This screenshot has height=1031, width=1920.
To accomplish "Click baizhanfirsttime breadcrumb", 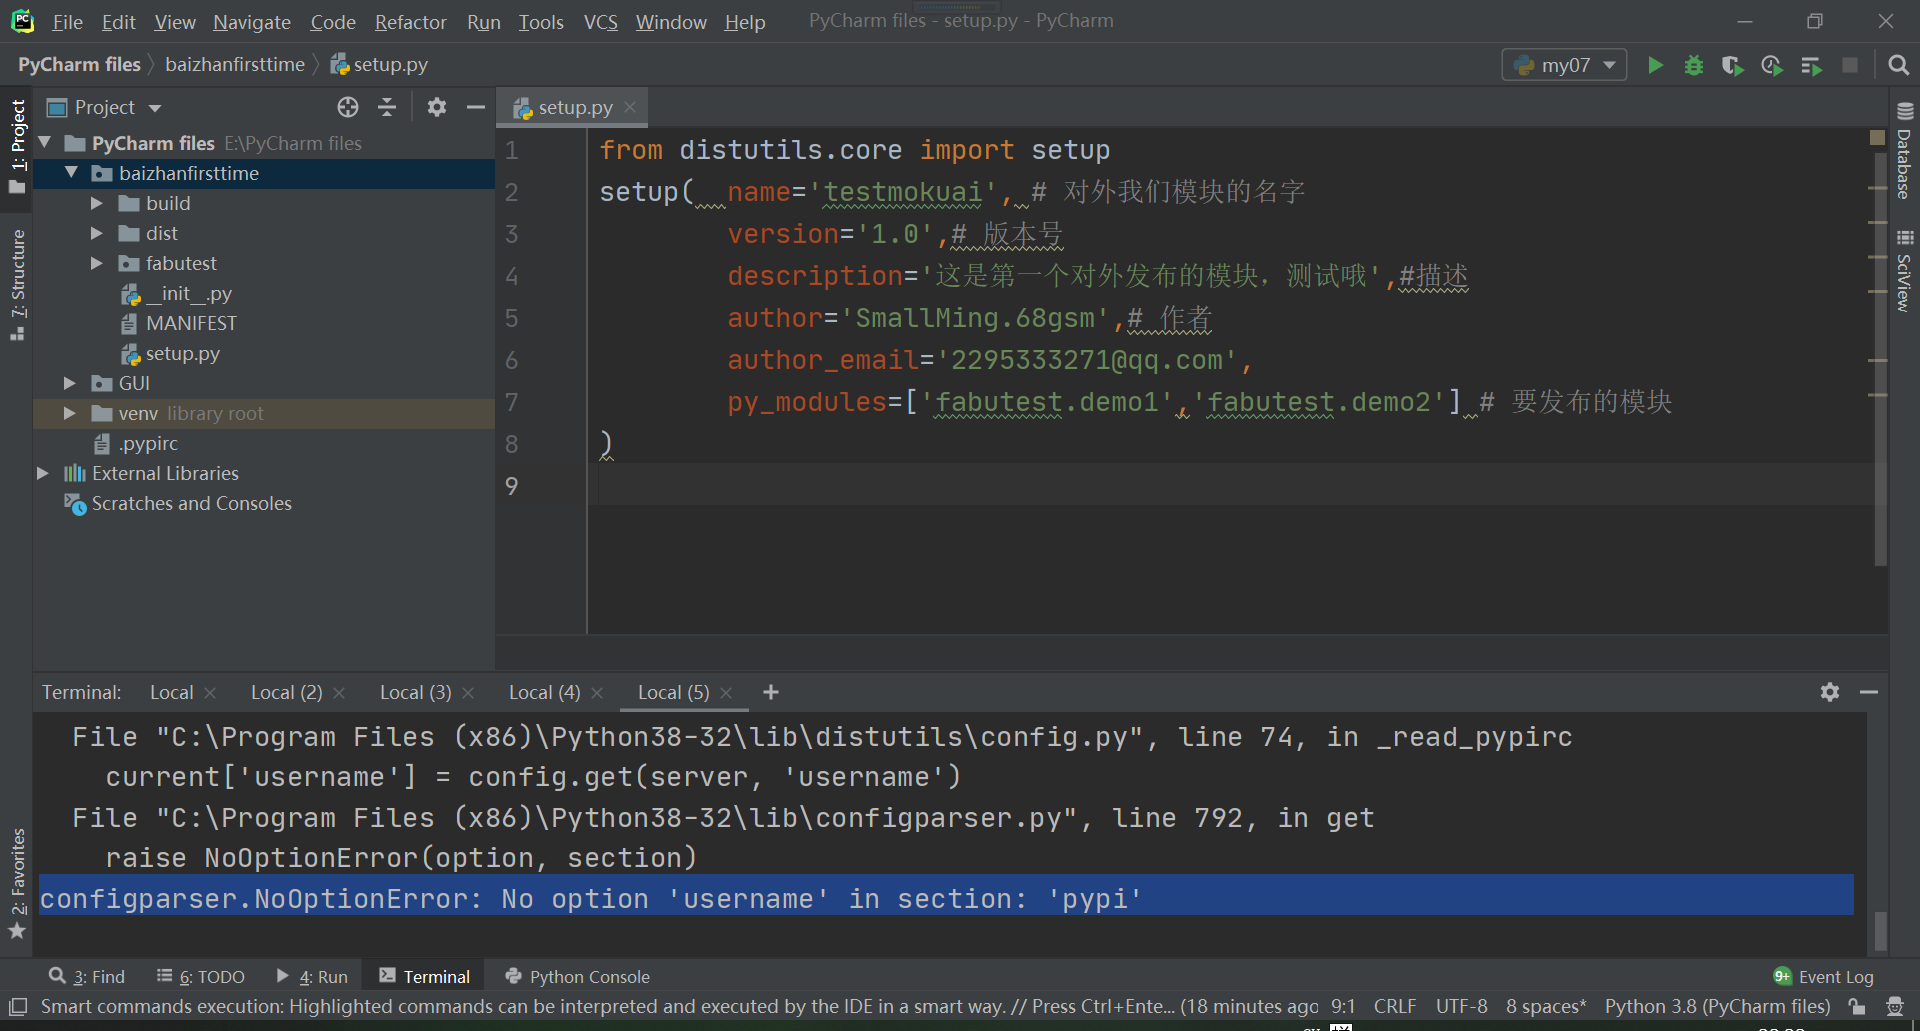I will click(x=235, y=64).
